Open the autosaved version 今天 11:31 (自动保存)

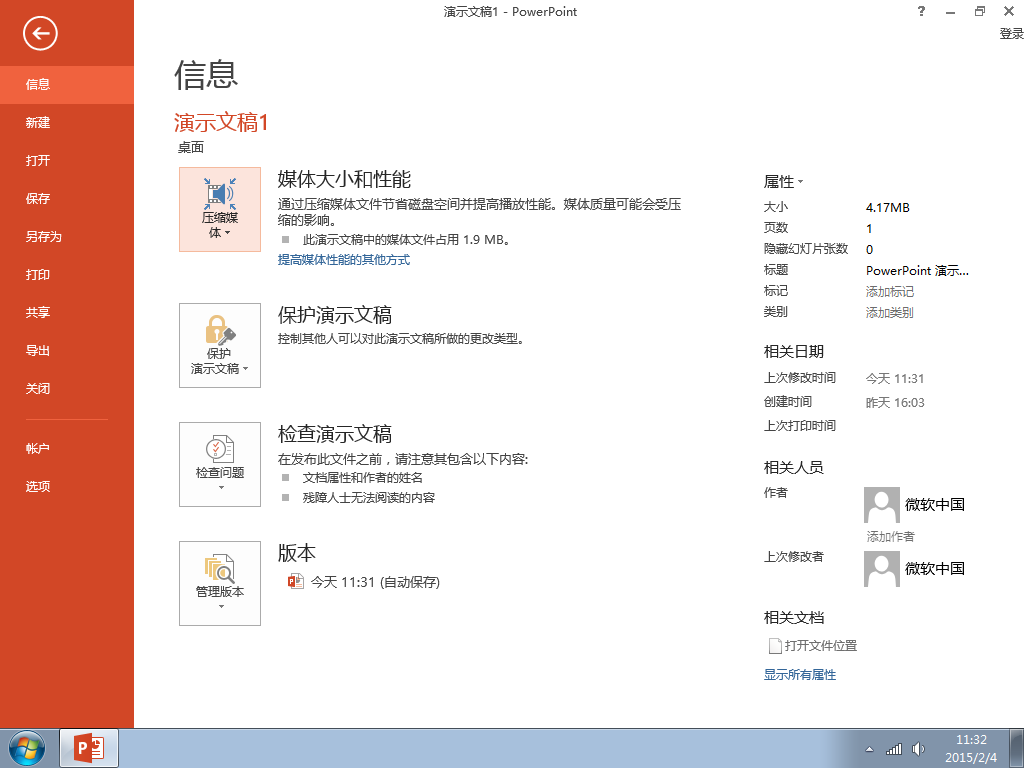pyautogui.click(x=375, y=582)
